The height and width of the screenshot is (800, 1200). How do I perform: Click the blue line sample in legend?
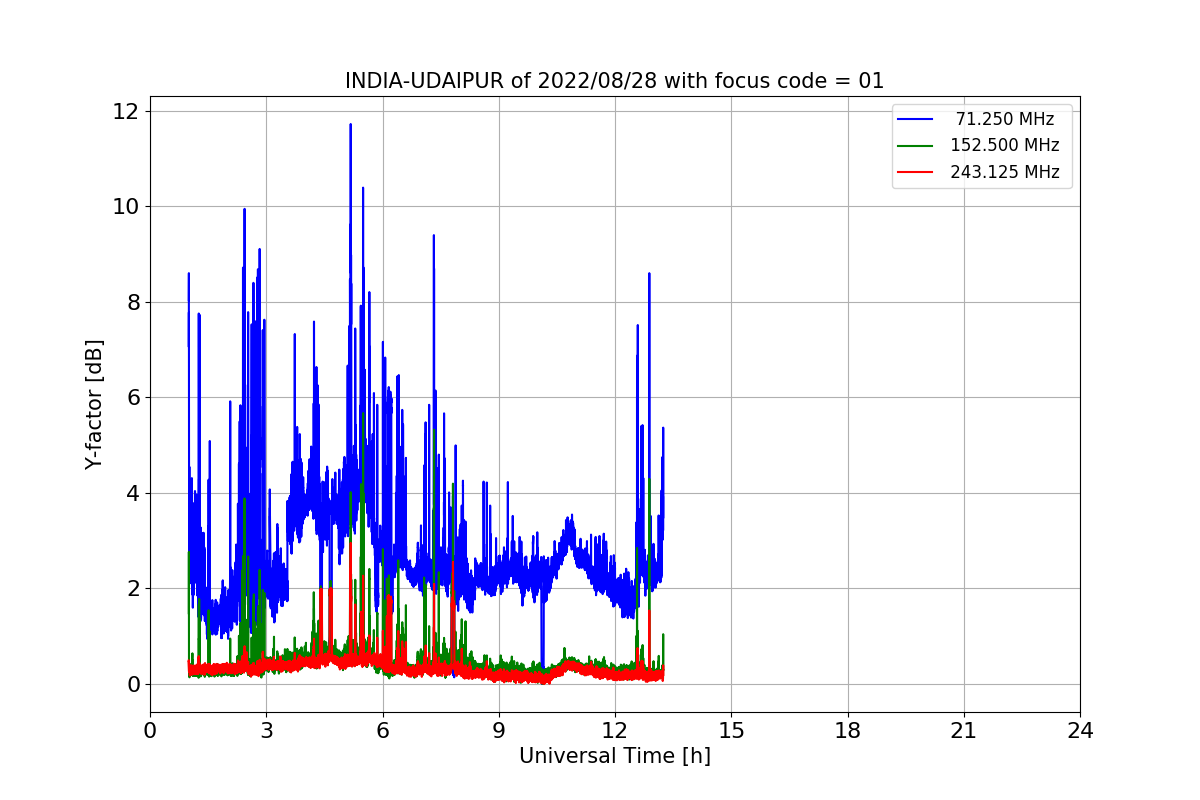(x=915, y=119)
